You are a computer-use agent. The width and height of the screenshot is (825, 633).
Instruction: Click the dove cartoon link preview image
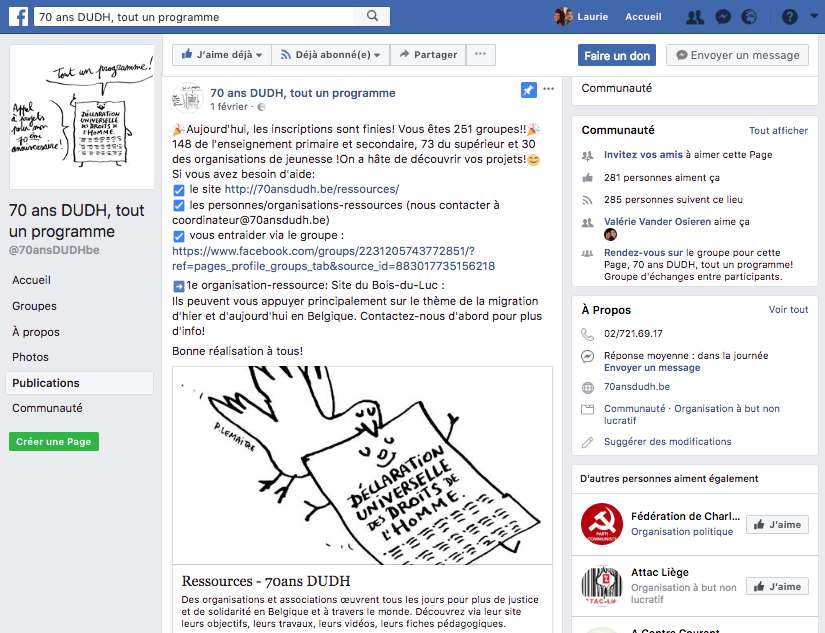[x=362, y=465]
